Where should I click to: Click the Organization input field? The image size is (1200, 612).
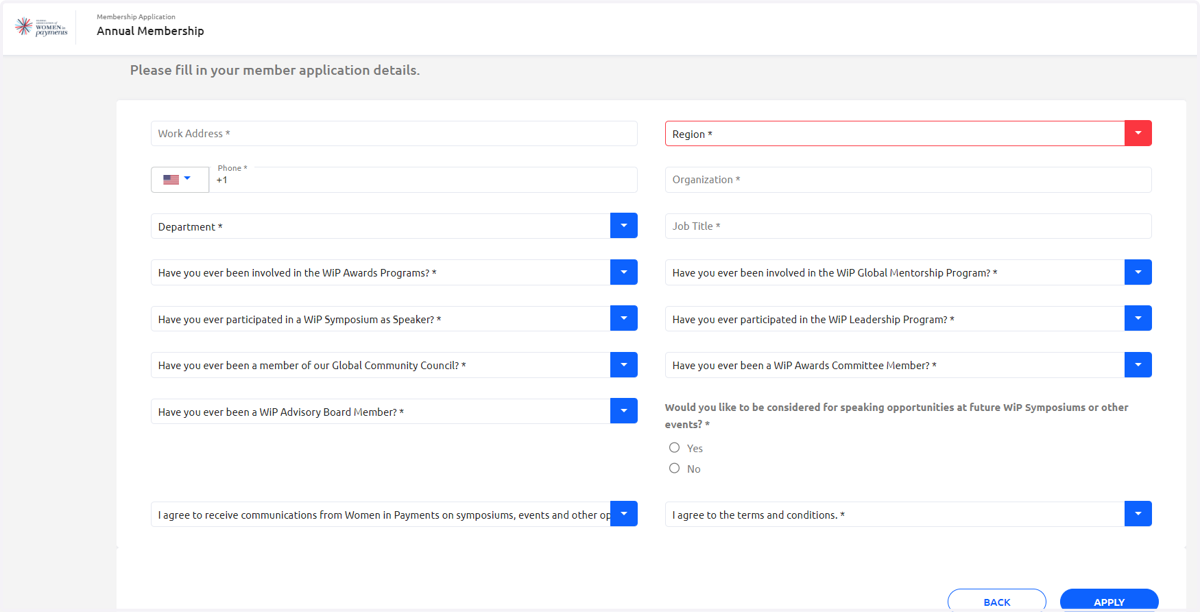[x=908, y=180]
